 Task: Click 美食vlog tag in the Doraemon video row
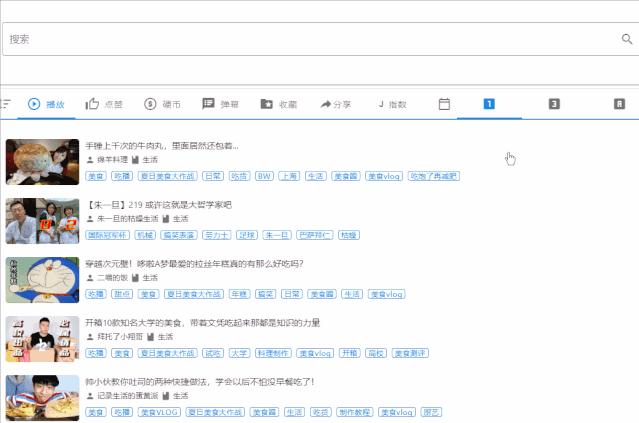[x=387, y=294]
